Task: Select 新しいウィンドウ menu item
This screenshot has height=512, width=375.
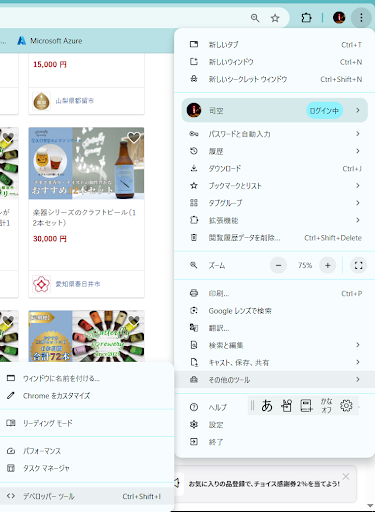Action: 275,62
